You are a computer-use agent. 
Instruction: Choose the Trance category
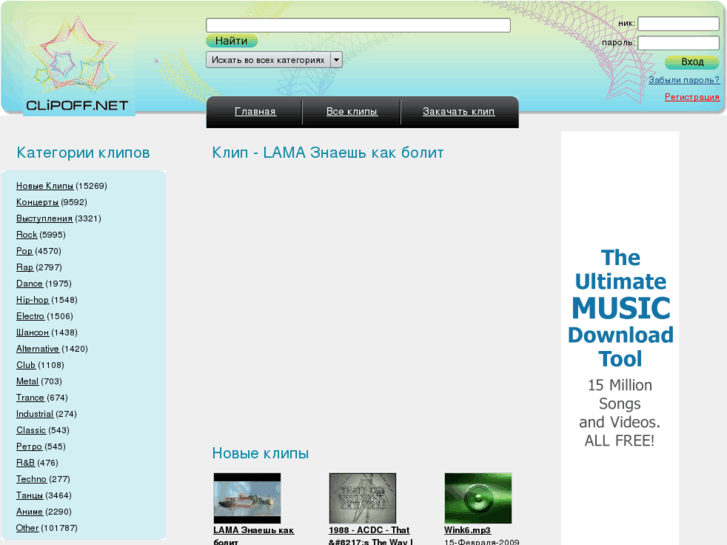30,398
